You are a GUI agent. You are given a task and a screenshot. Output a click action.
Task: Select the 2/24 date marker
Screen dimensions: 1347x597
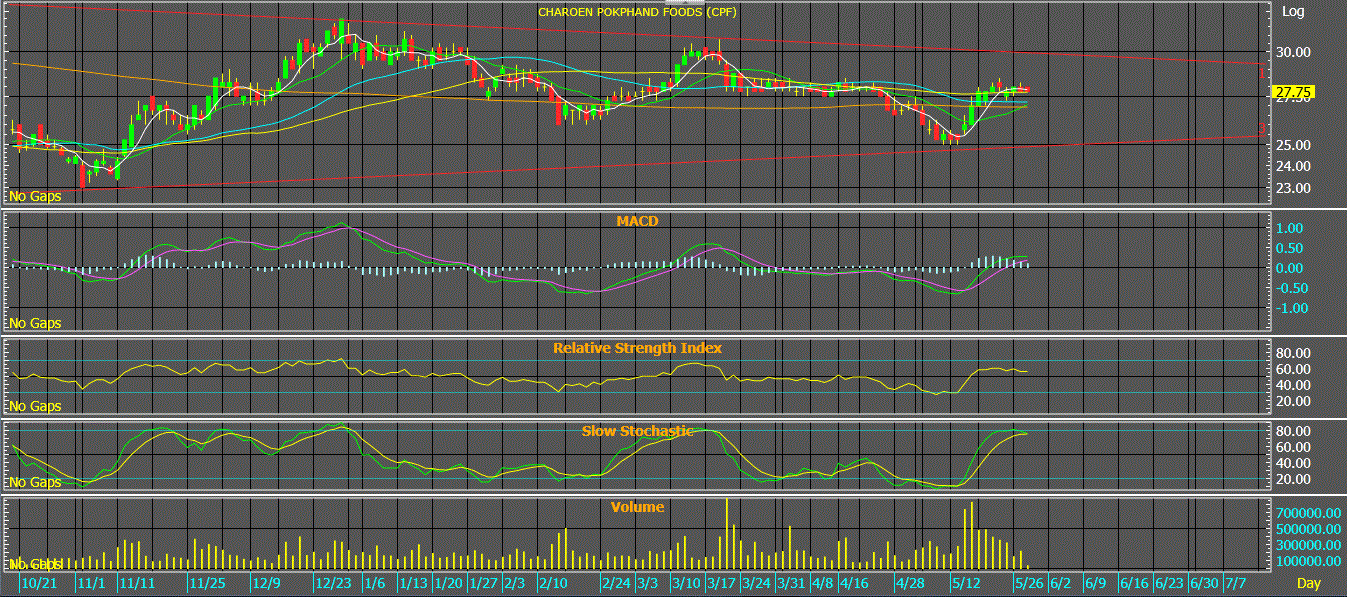click(x=616, y=583)
